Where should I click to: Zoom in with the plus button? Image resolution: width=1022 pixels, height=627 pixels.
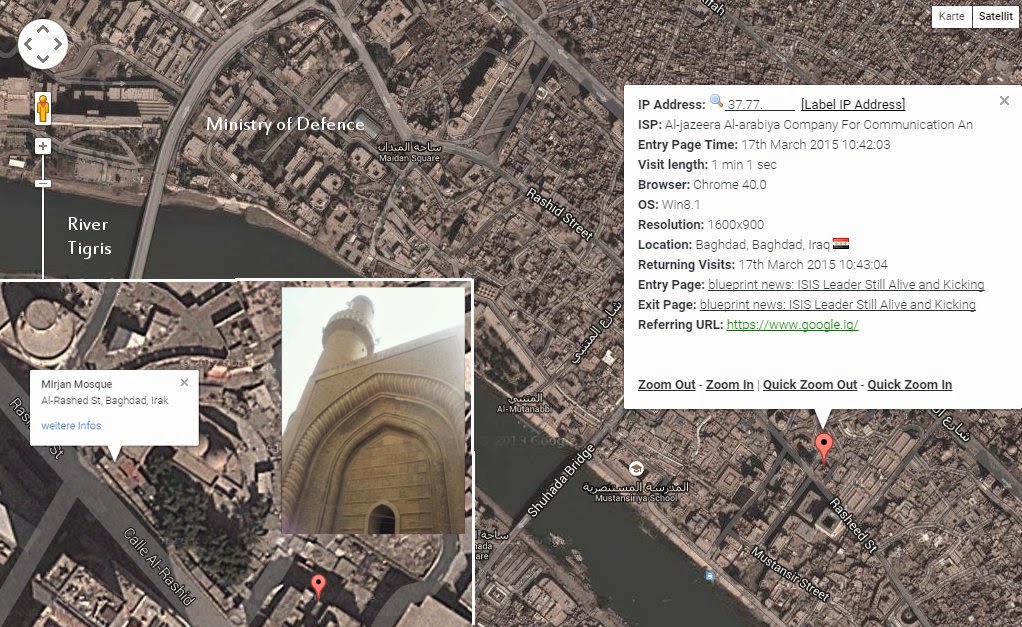43,146
